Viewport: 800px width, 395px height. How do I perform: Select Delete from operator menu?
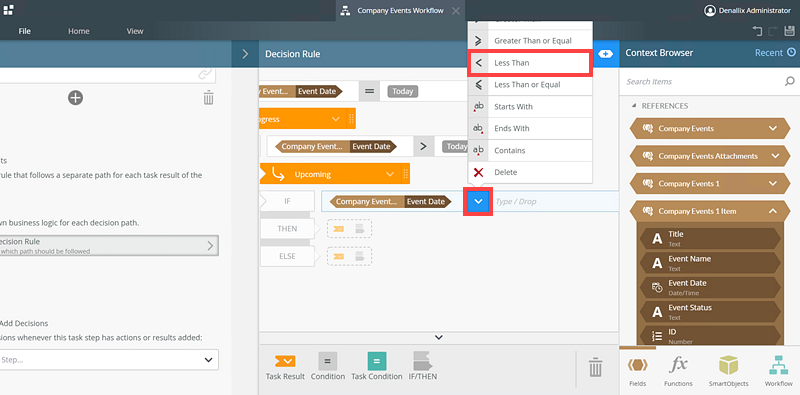pyautogui.click(x=530, y=172)
